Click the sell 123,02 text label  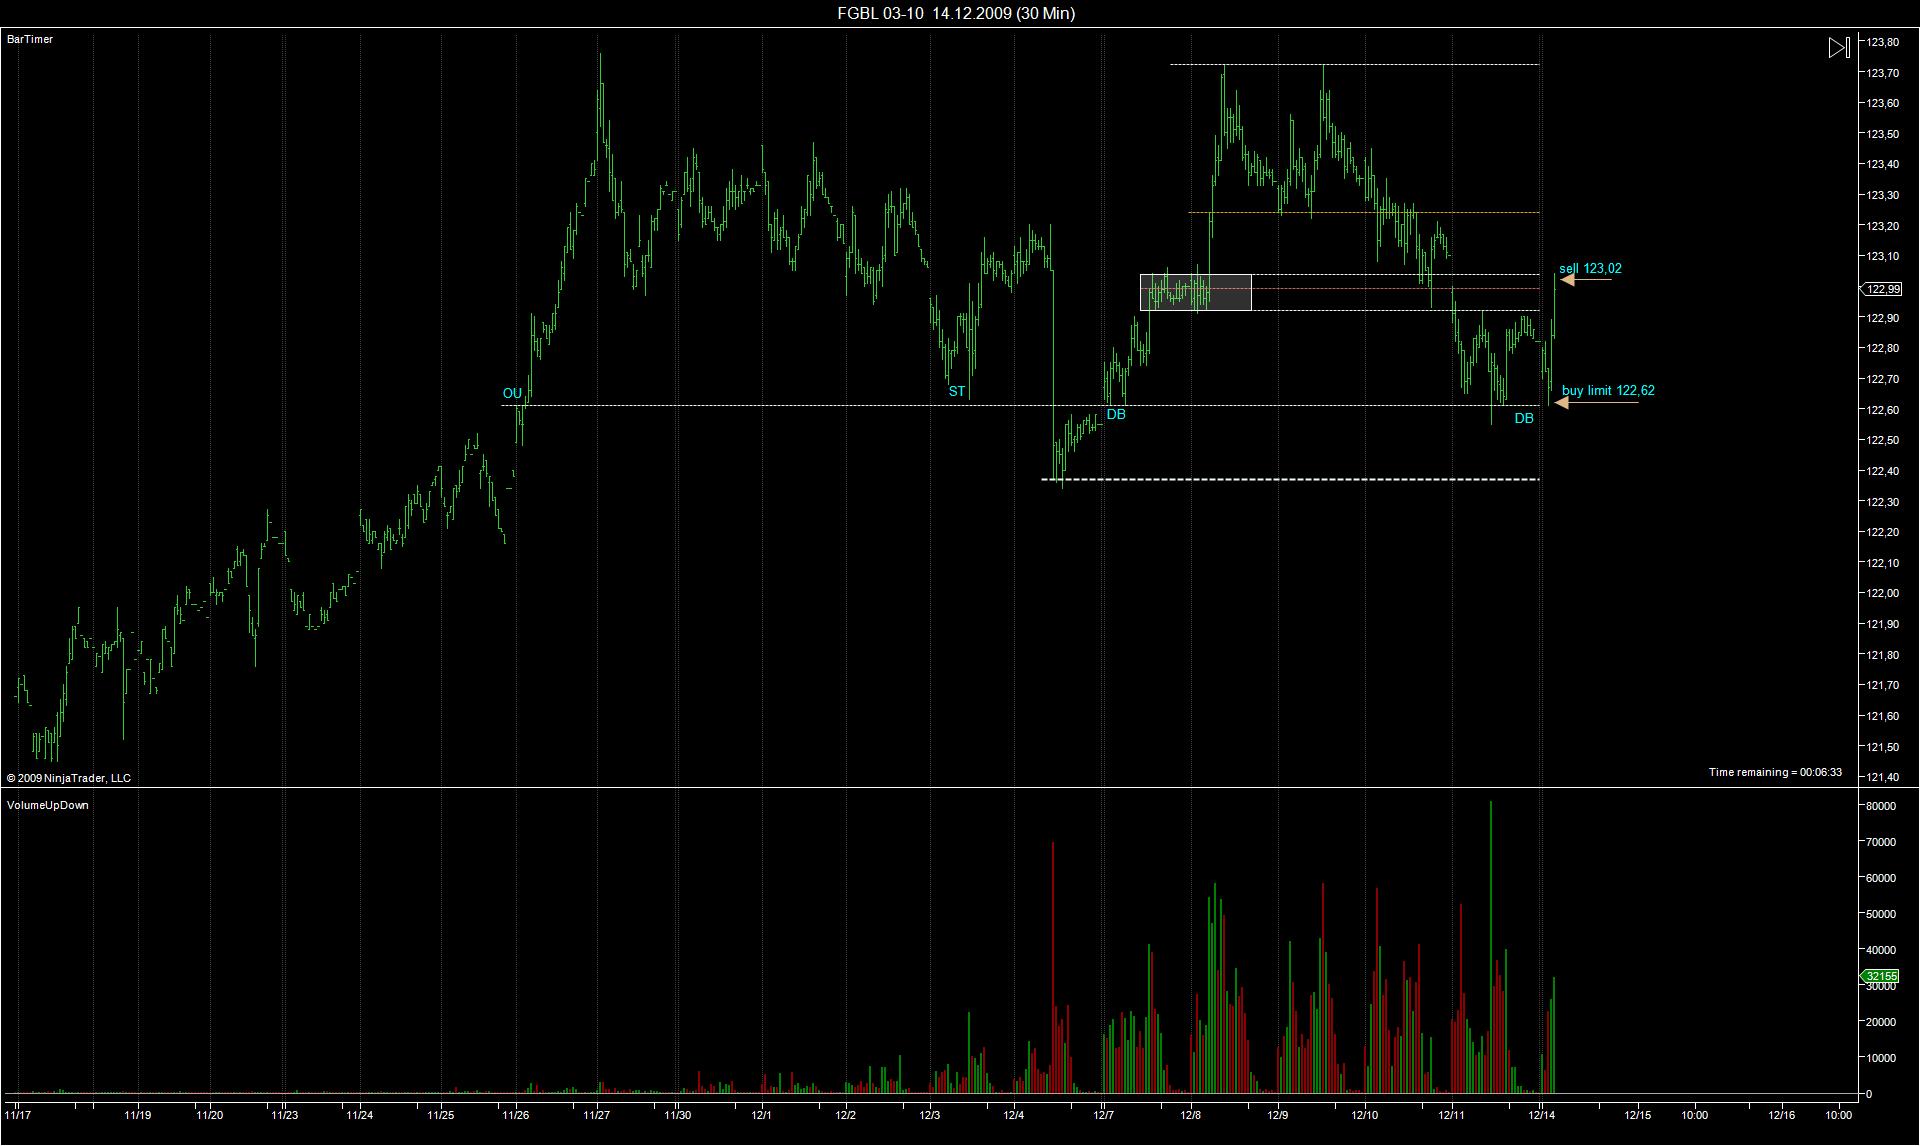click(1590, 268)
